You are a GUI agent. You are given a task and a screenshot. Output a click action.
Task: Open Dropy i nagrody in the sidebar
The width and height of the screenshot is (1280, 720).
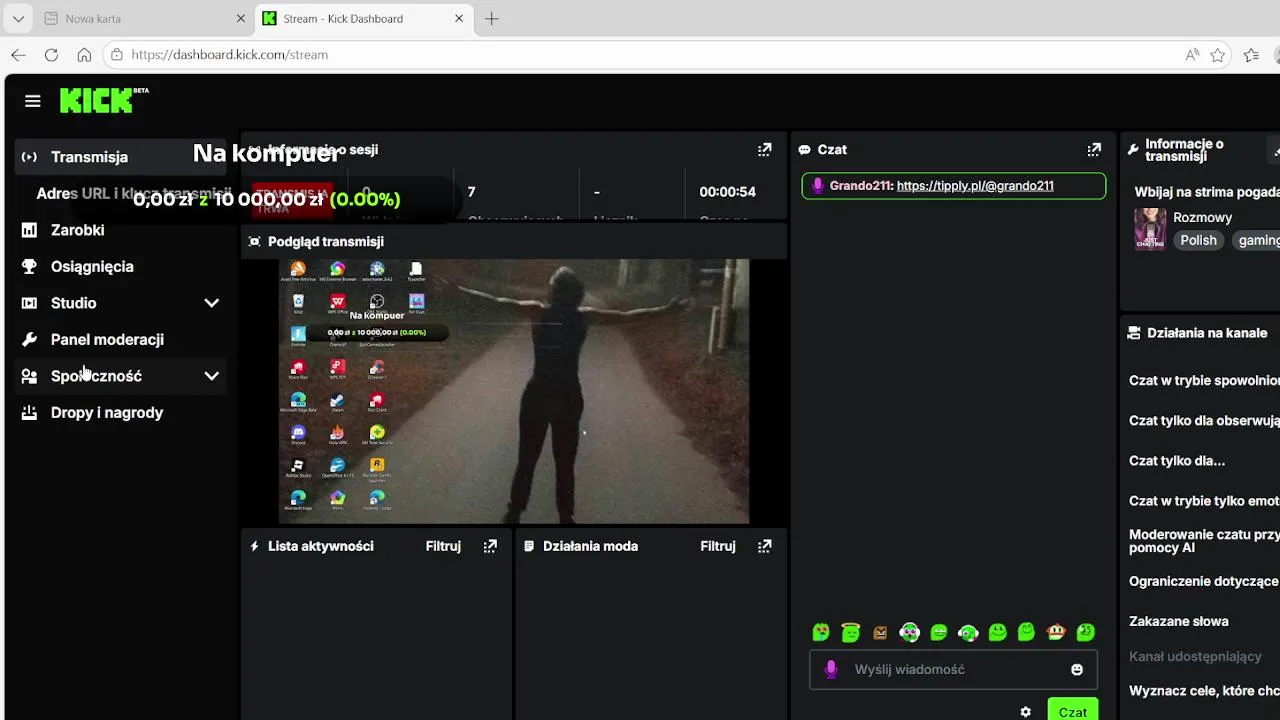120,413
